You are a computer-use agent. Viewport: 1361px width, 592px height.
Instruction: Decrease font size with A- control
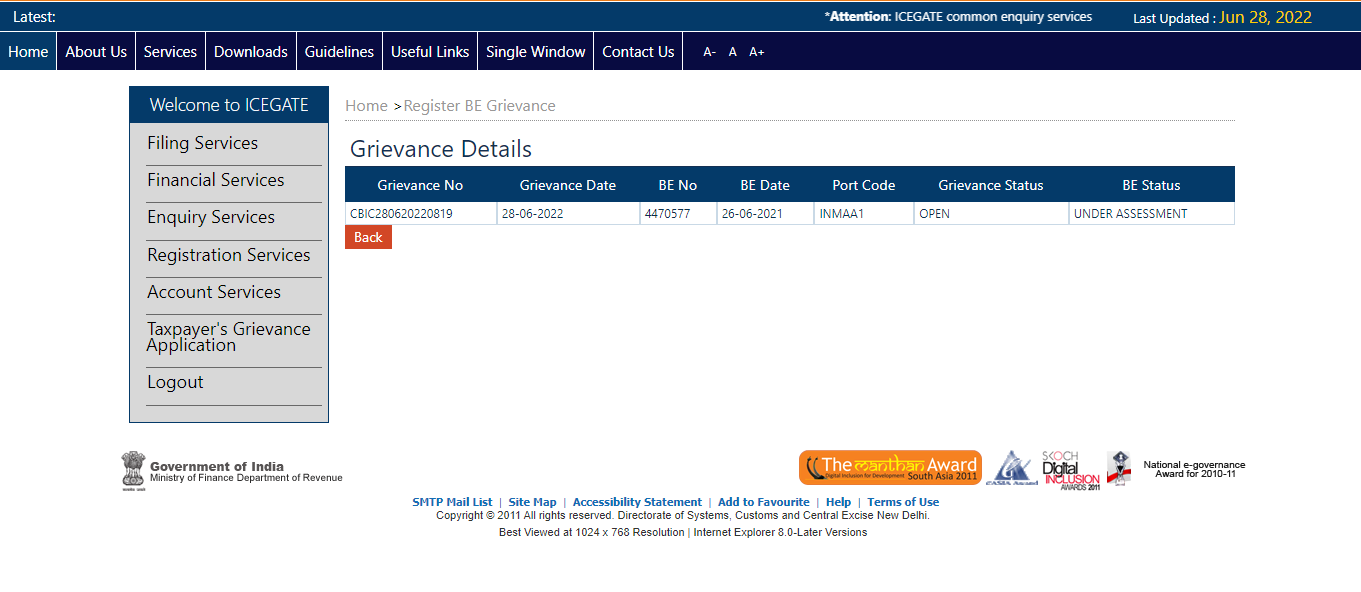(x=709, y=52)
